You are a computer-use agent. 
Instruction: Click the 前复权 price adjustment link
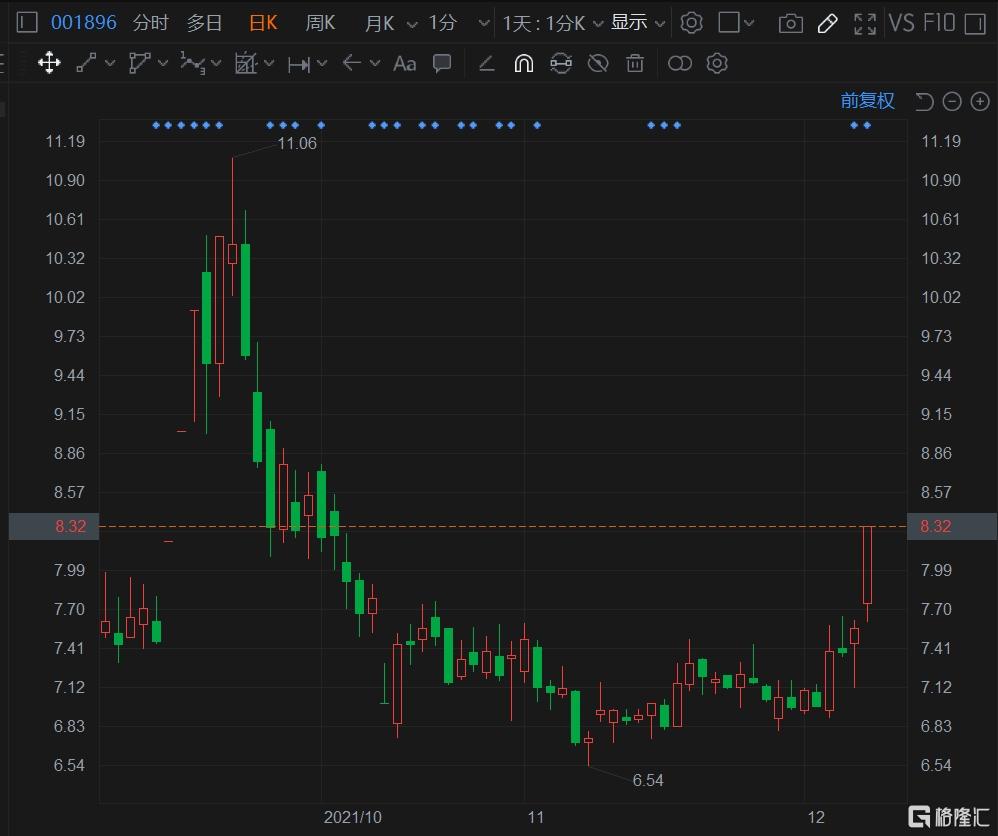(x=867, y=101)
